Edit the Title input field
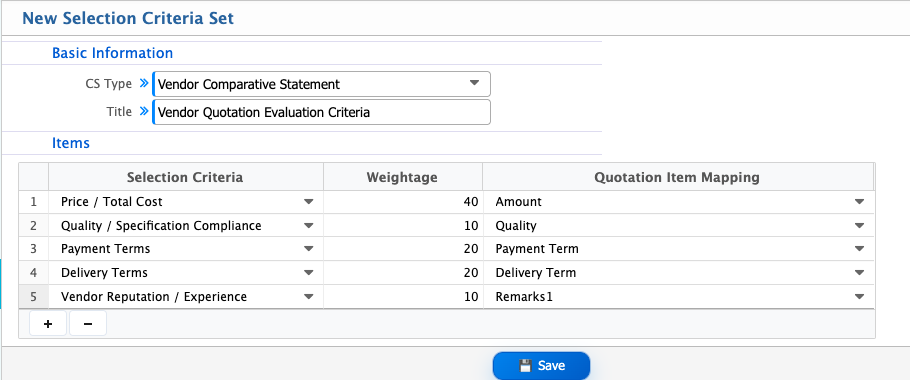Screen dimensions: 910x380 (x=322, y=112)
